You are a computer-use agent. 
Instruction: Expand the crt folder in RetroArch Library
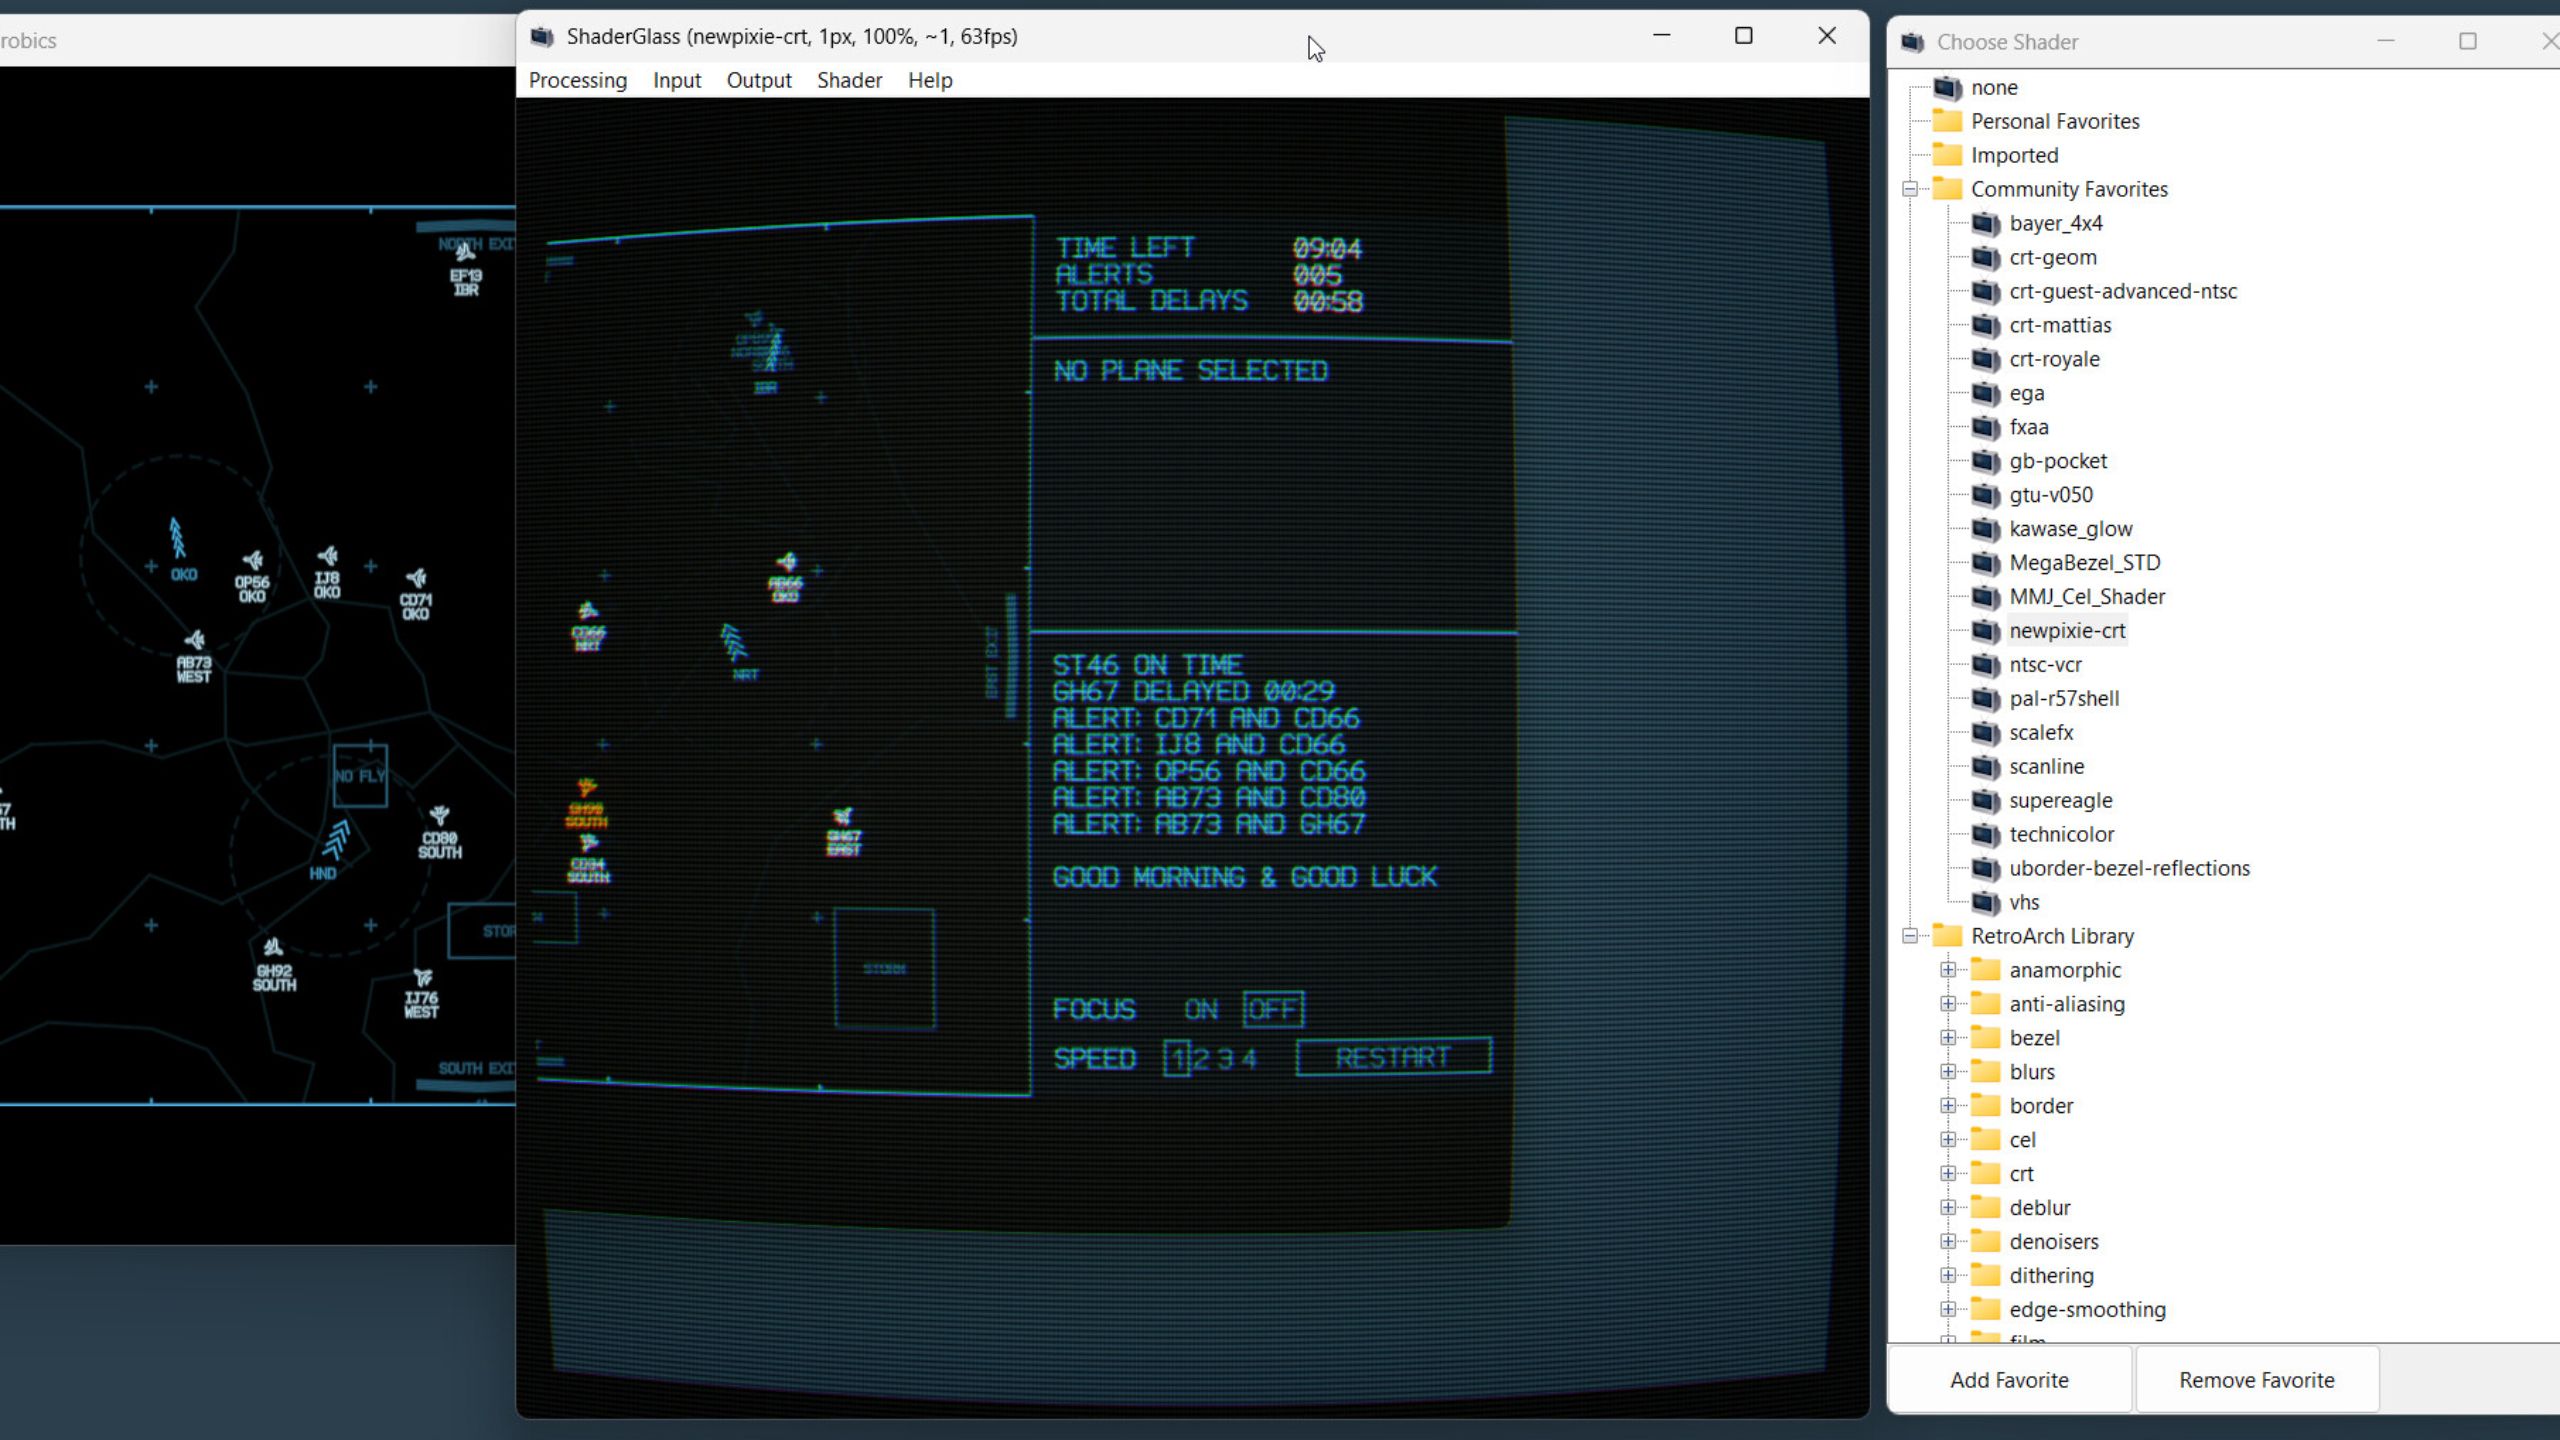click(x=1948, y=1174)
